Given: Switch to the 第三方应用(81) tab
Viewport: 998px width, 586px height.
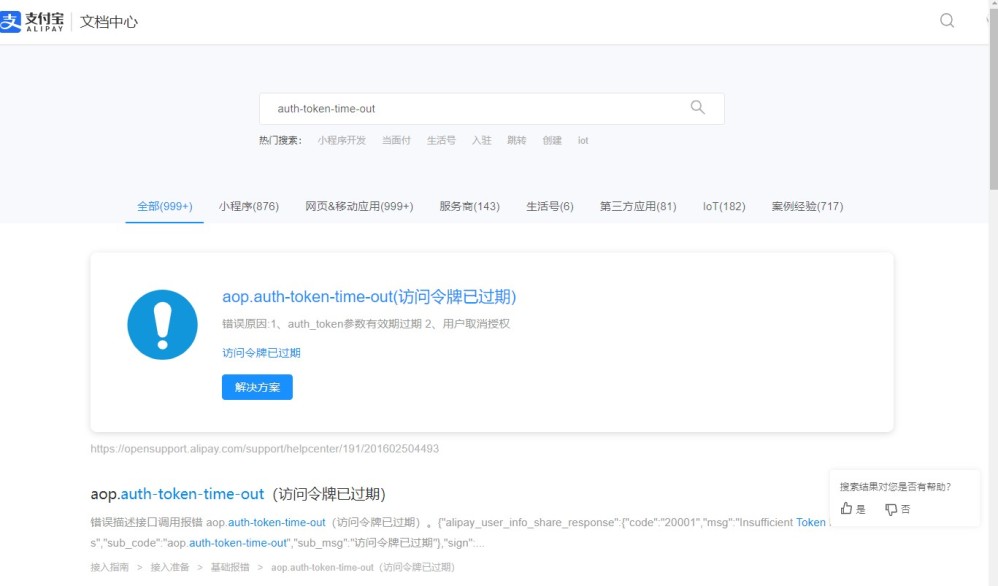Looking at the screenshot, I should (638, 206).
